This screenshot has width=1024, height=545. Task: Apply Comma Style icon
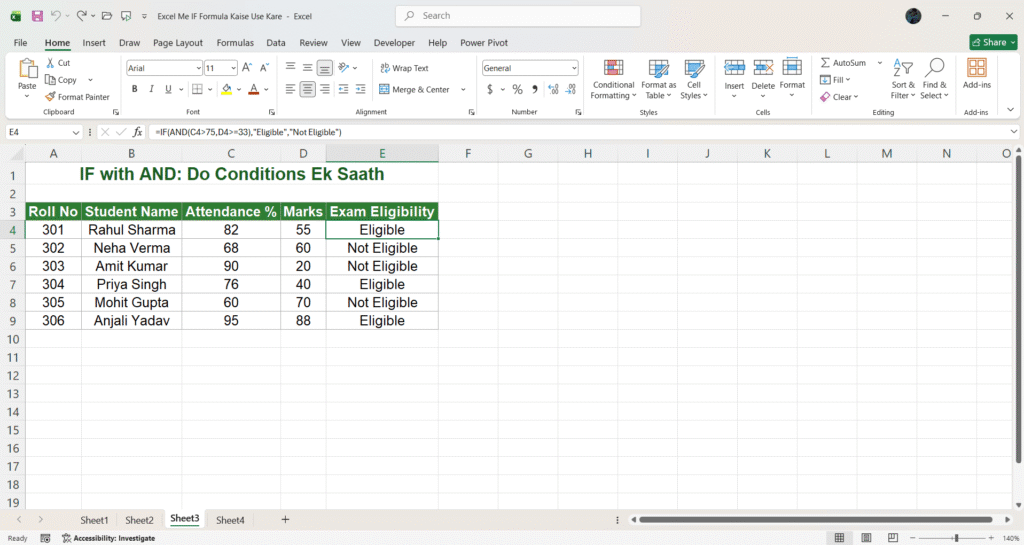pyautogui.click(x=535, y=89)
